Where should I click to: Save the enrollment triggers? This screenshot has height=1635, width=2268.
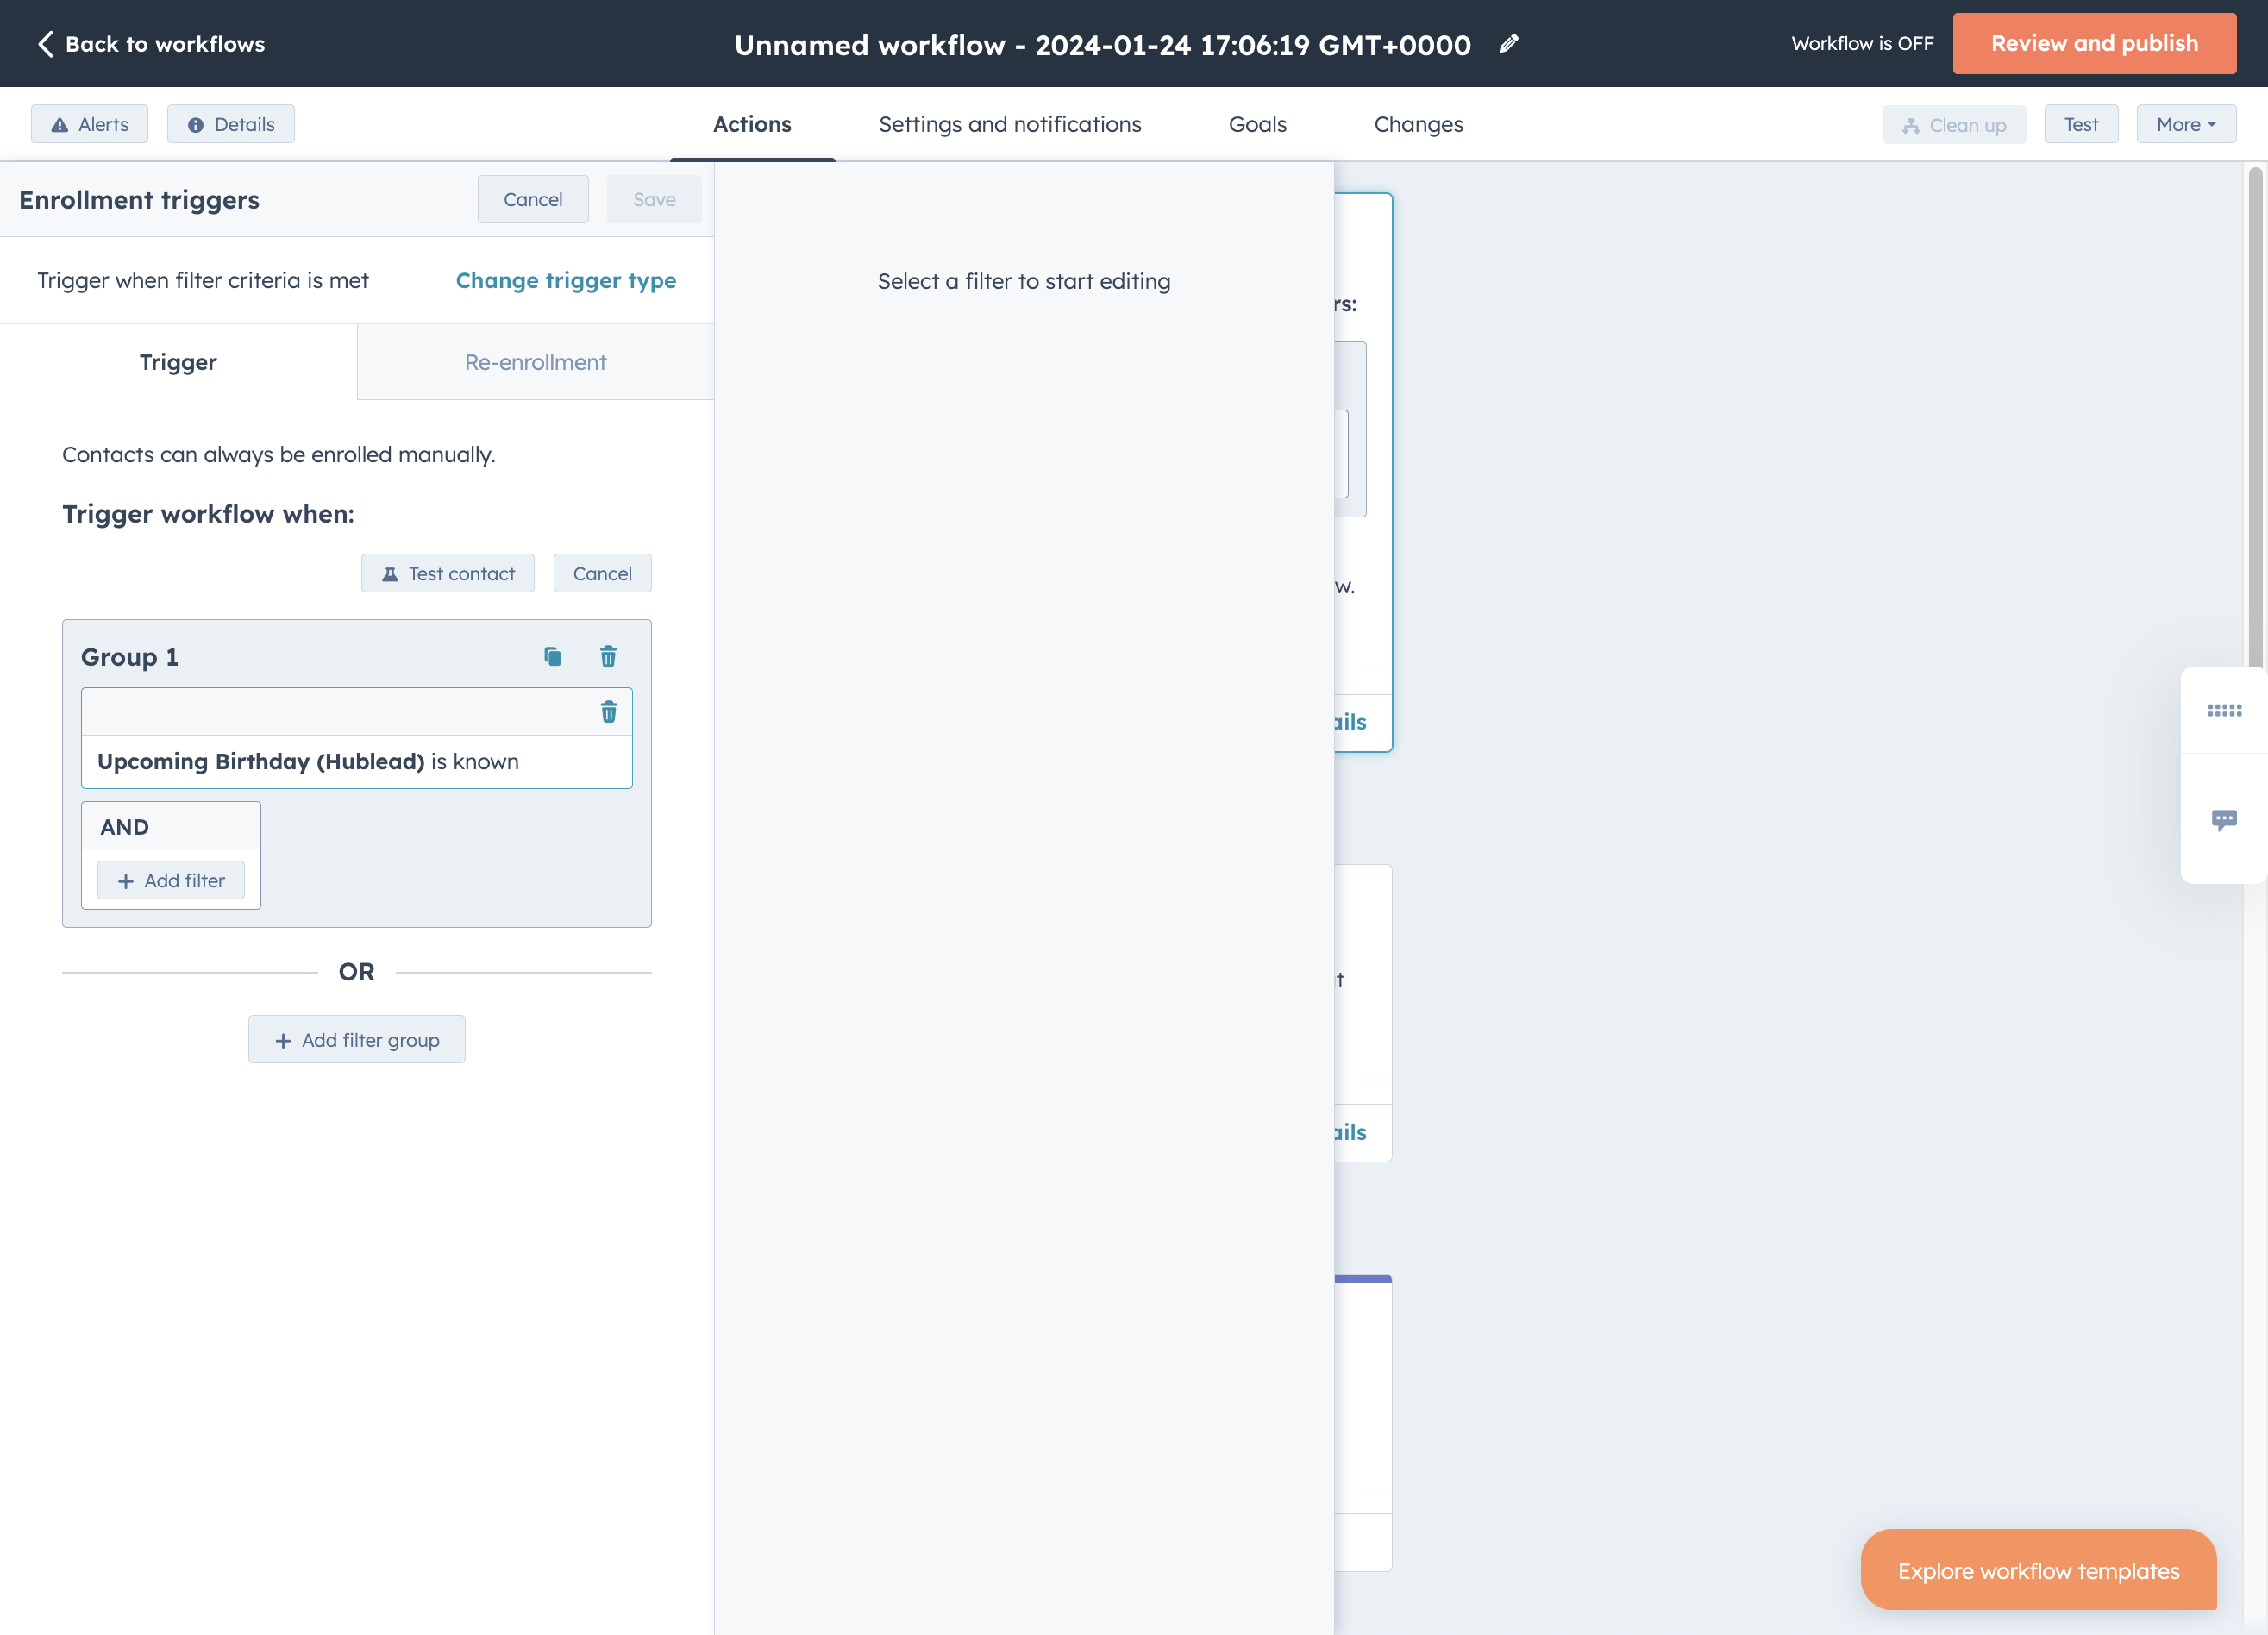654,199
